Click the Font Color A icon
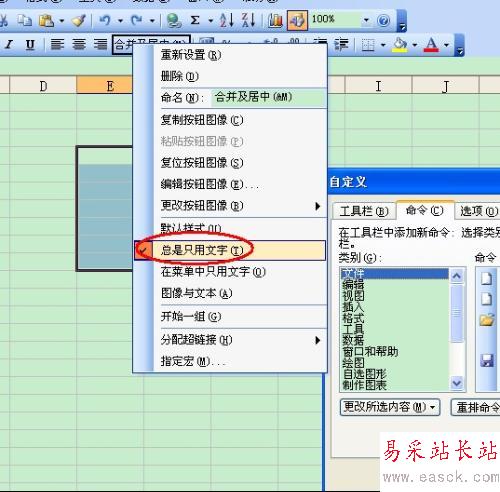The width and height of the screenshot is (500, 492). point(431,45)
